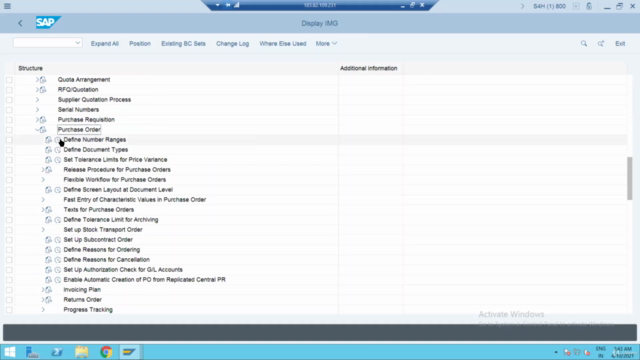Viewport: 640px width, 360px height.
Task: Click Position in the toolbar
Action: [140, 44]
